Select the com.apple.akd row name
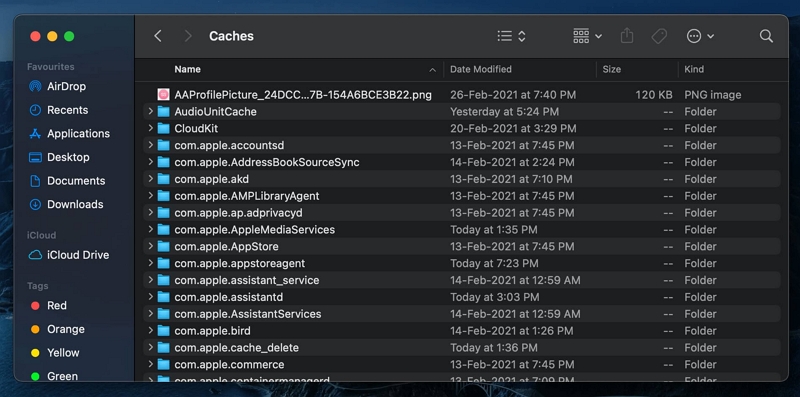800x397 pixels. coord(211,179)
